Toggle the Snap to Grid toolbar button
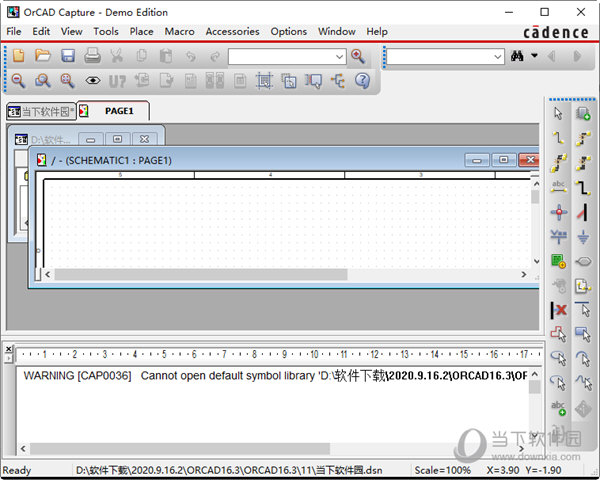 click(264, 81)
